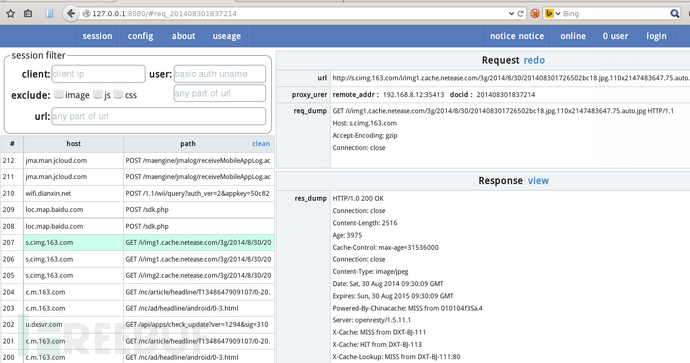
Task: Toggle the exclude css checkbox
Action: [118, 94]
